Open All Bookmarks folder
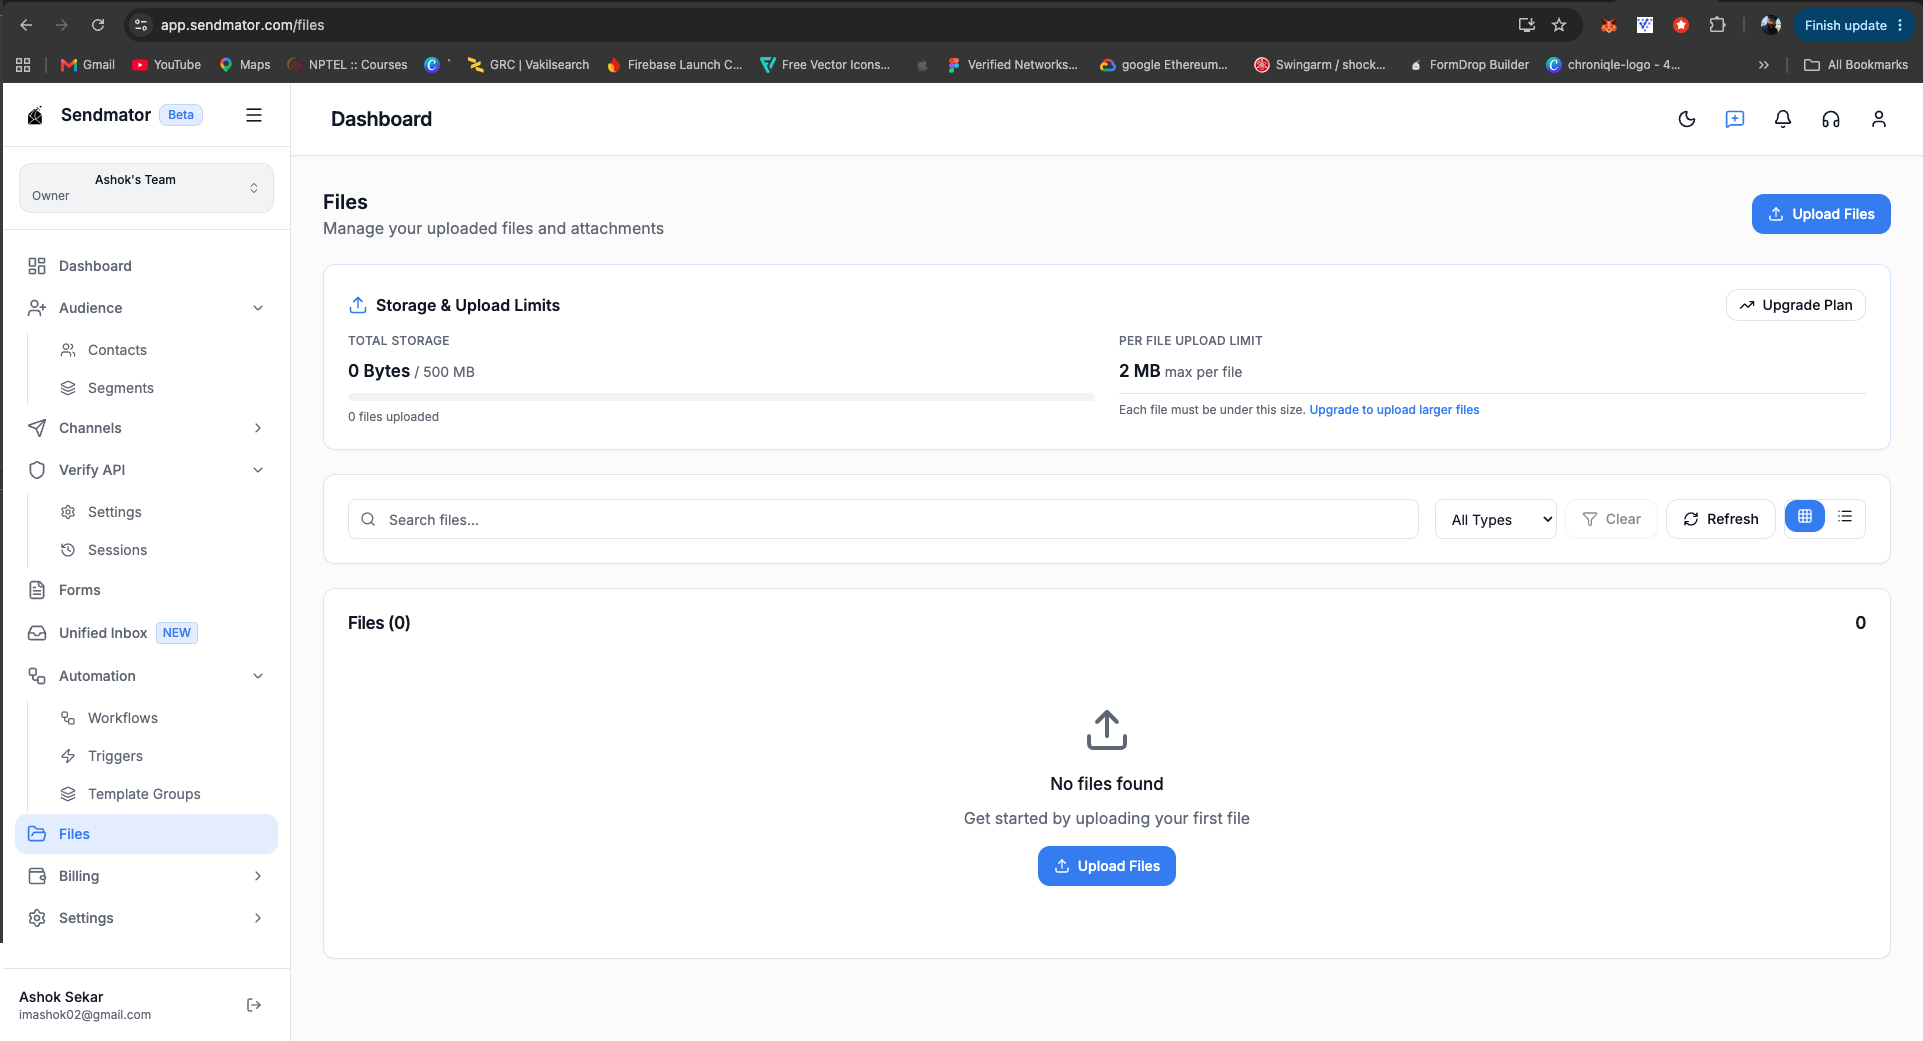 [1856, 65]
